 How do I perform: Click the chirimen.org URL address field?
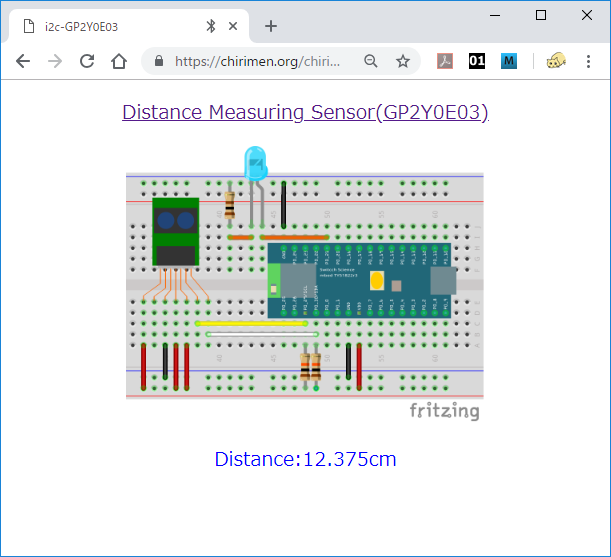pyautogui.click(x=258, y=61)
